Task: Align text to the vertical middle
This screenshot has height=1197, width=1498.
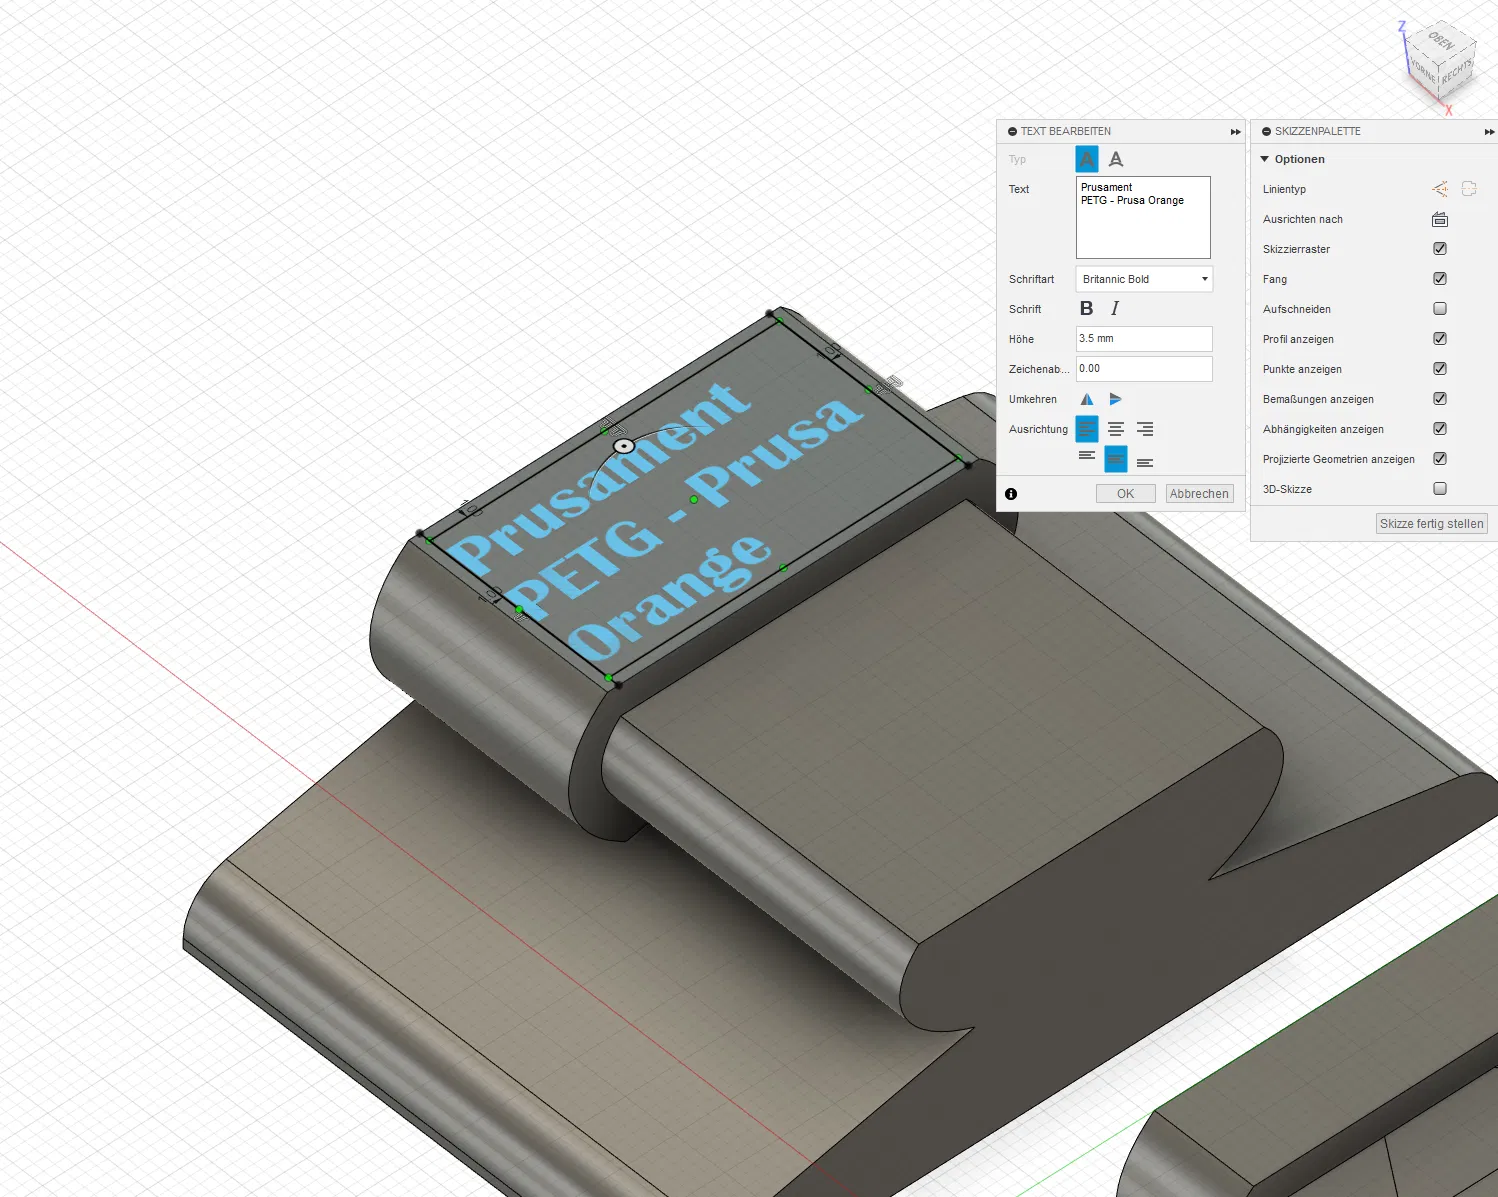Action: 1116,459
